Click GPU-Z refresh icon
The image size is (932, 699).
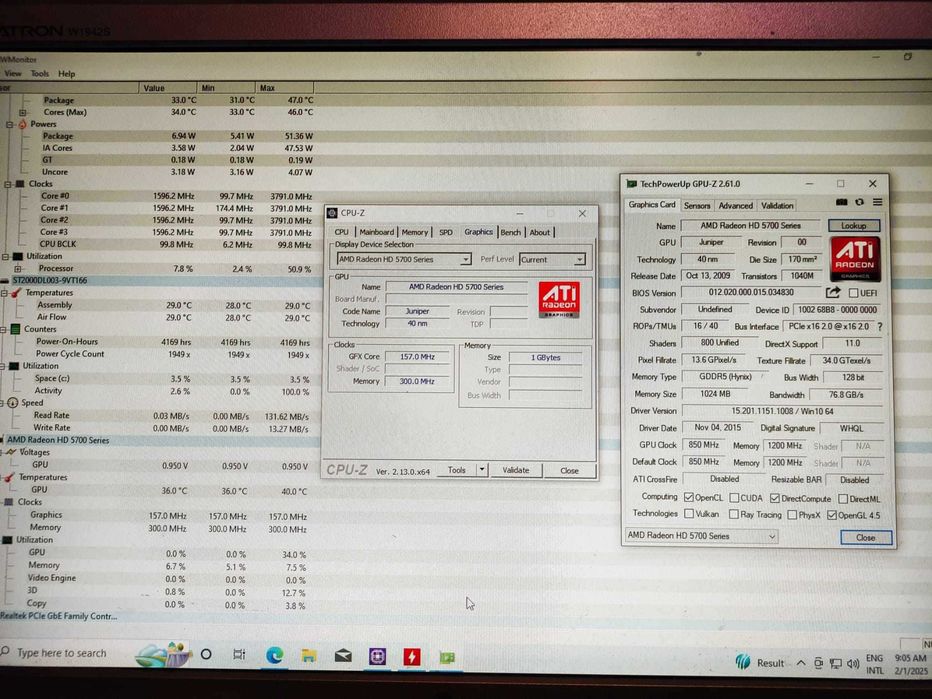859,203
